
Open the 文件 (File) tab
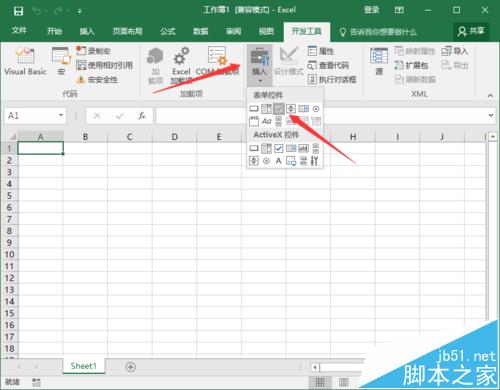(x=19, y=31)
